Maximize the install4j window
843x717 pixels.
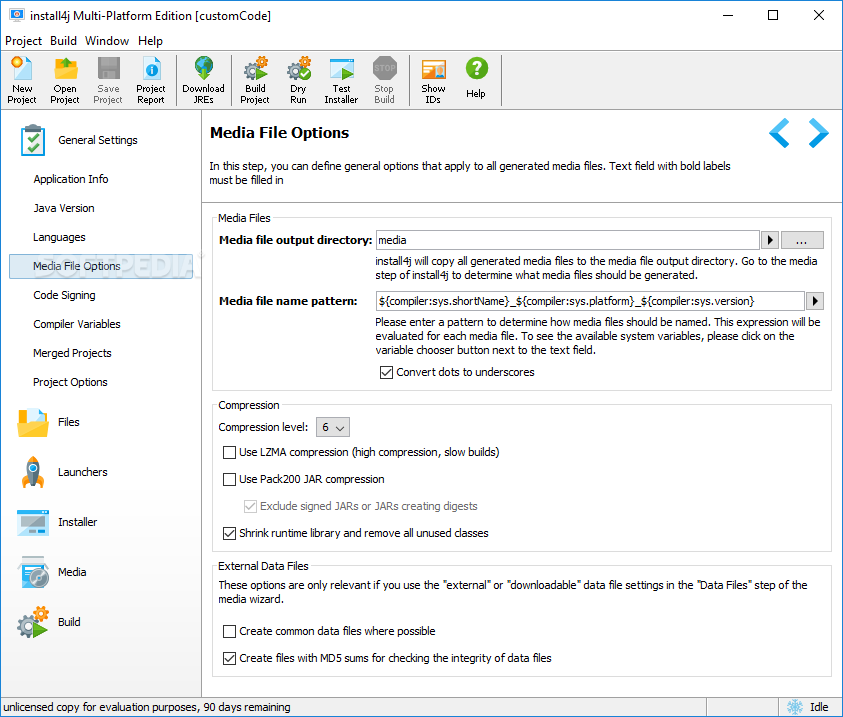point(773,15)
